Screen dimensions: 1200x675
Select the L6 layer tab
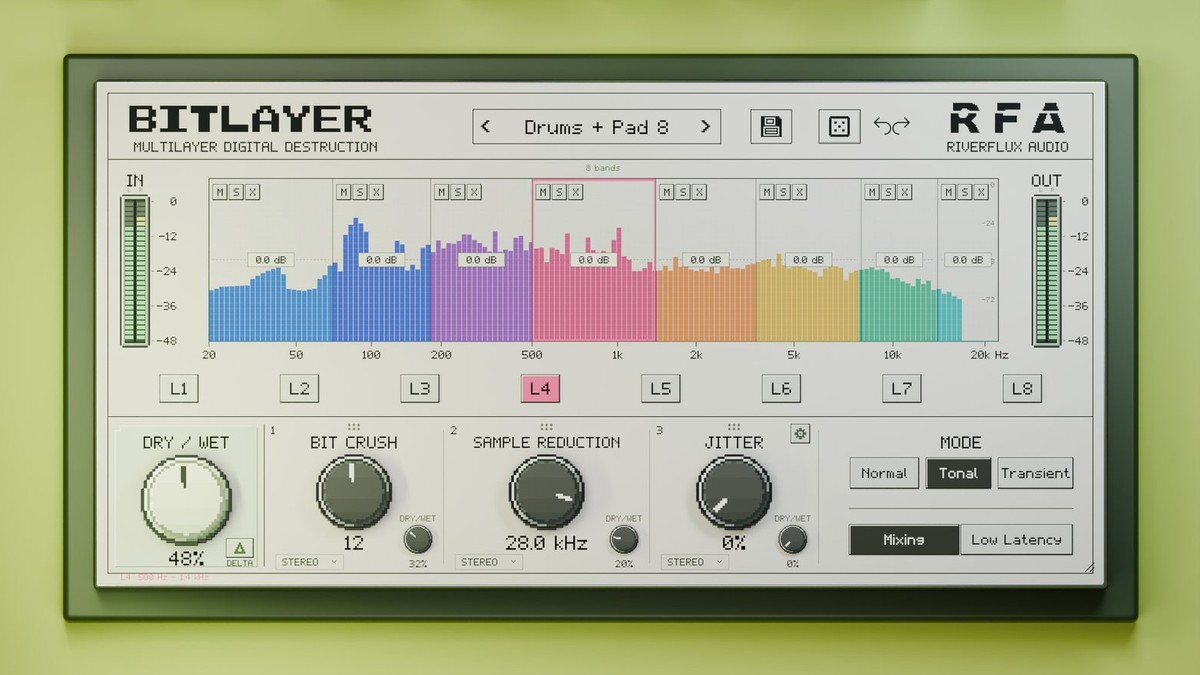point(781,389)
